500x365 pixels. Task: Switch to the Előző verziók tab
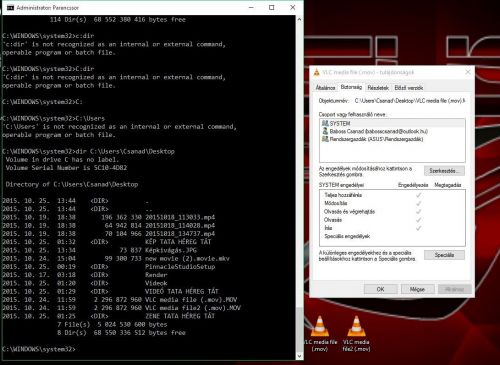tap(409, 88)
